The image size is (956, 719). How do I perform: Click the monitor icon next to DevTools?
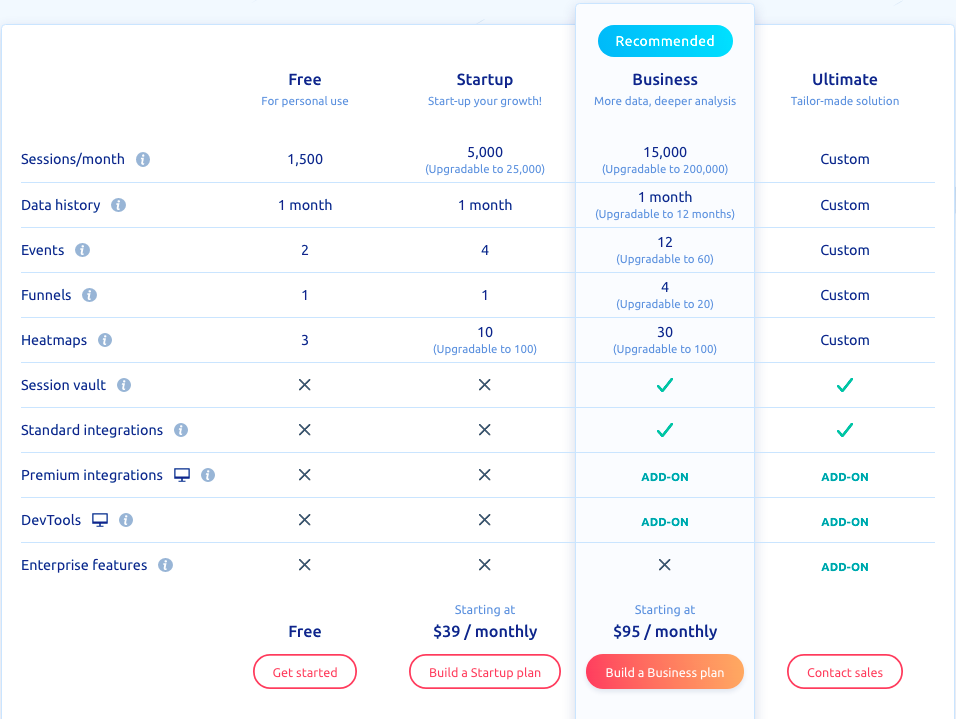pyautogui.click(x=100, y=520)
